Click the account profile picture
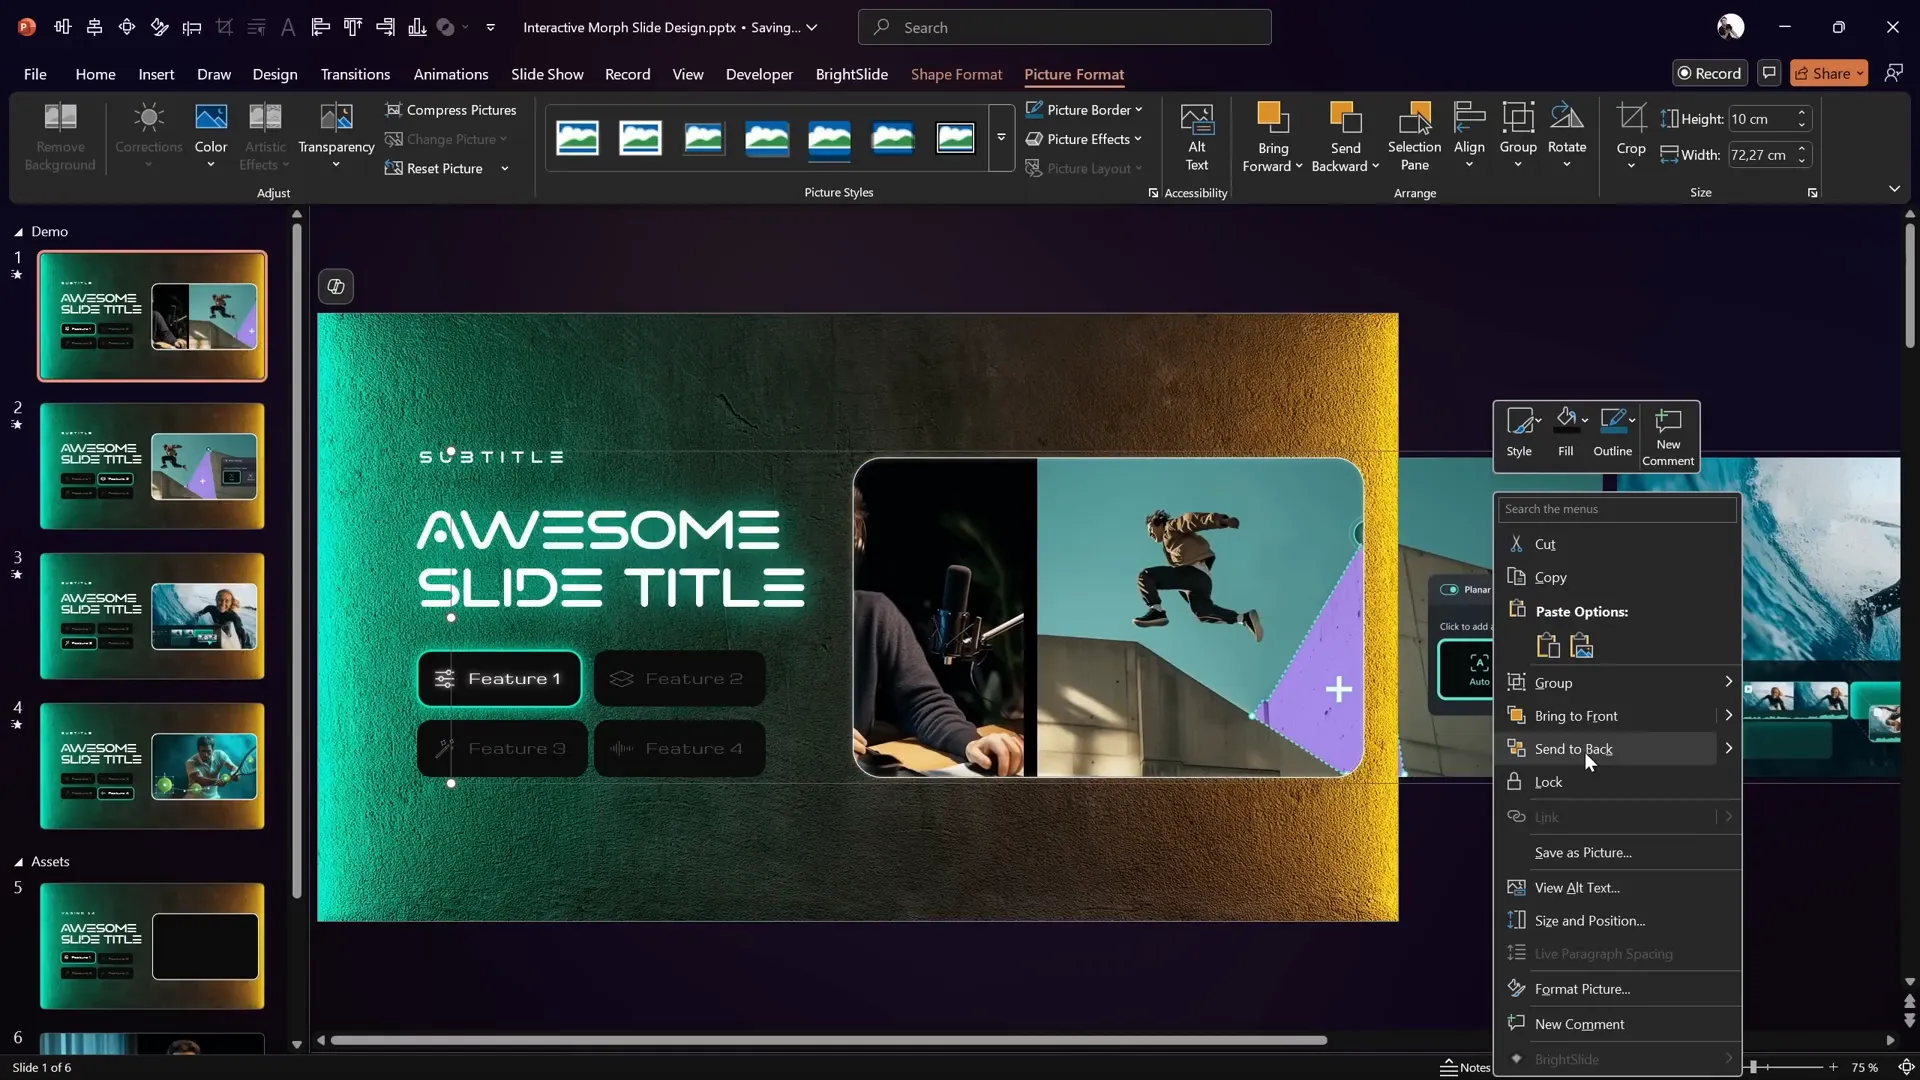The image size is (1920, 1080). [x=1730, y=27]
